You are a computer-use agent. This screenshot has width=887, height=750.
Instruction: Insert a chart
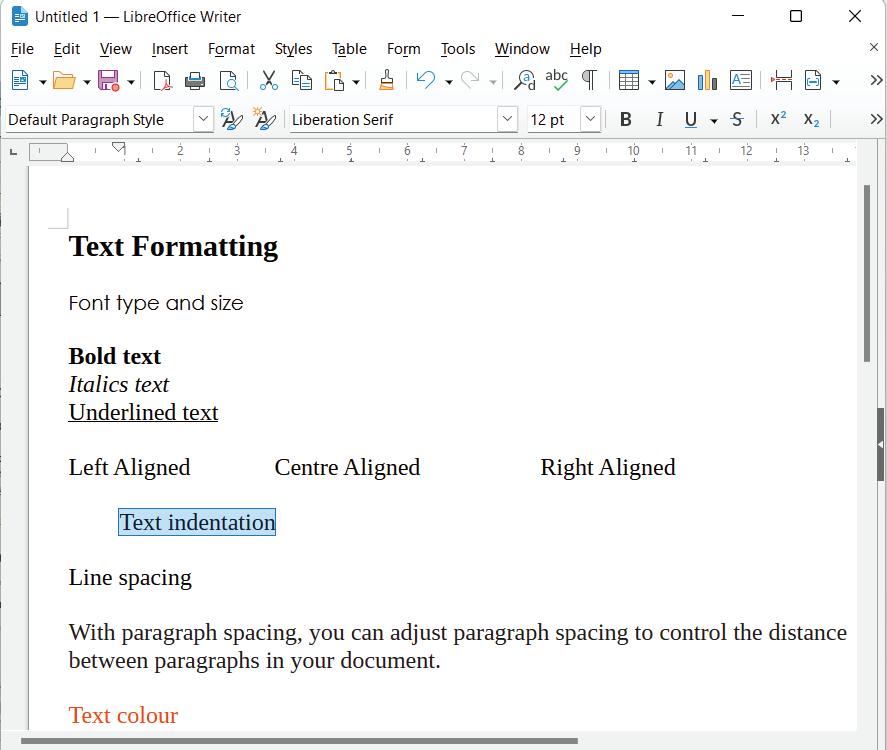[707, 80]
